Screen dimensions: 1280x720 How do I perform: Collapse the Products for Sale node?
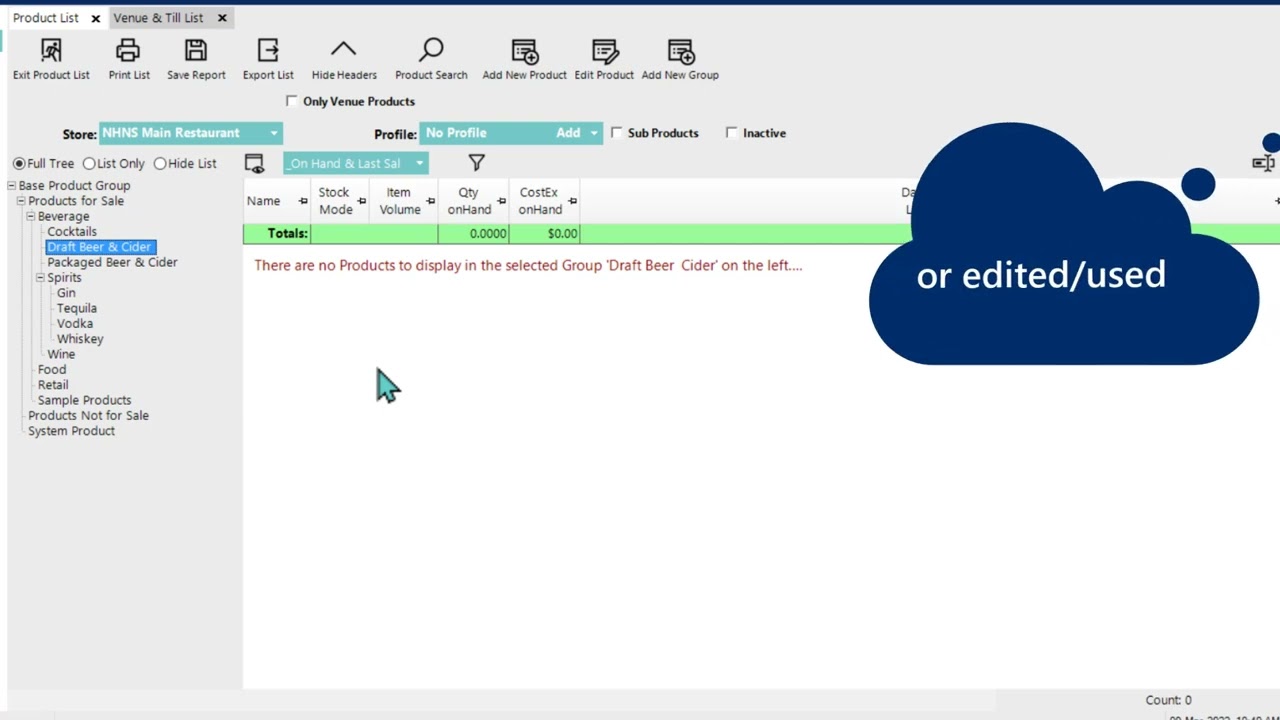point(21,201)
